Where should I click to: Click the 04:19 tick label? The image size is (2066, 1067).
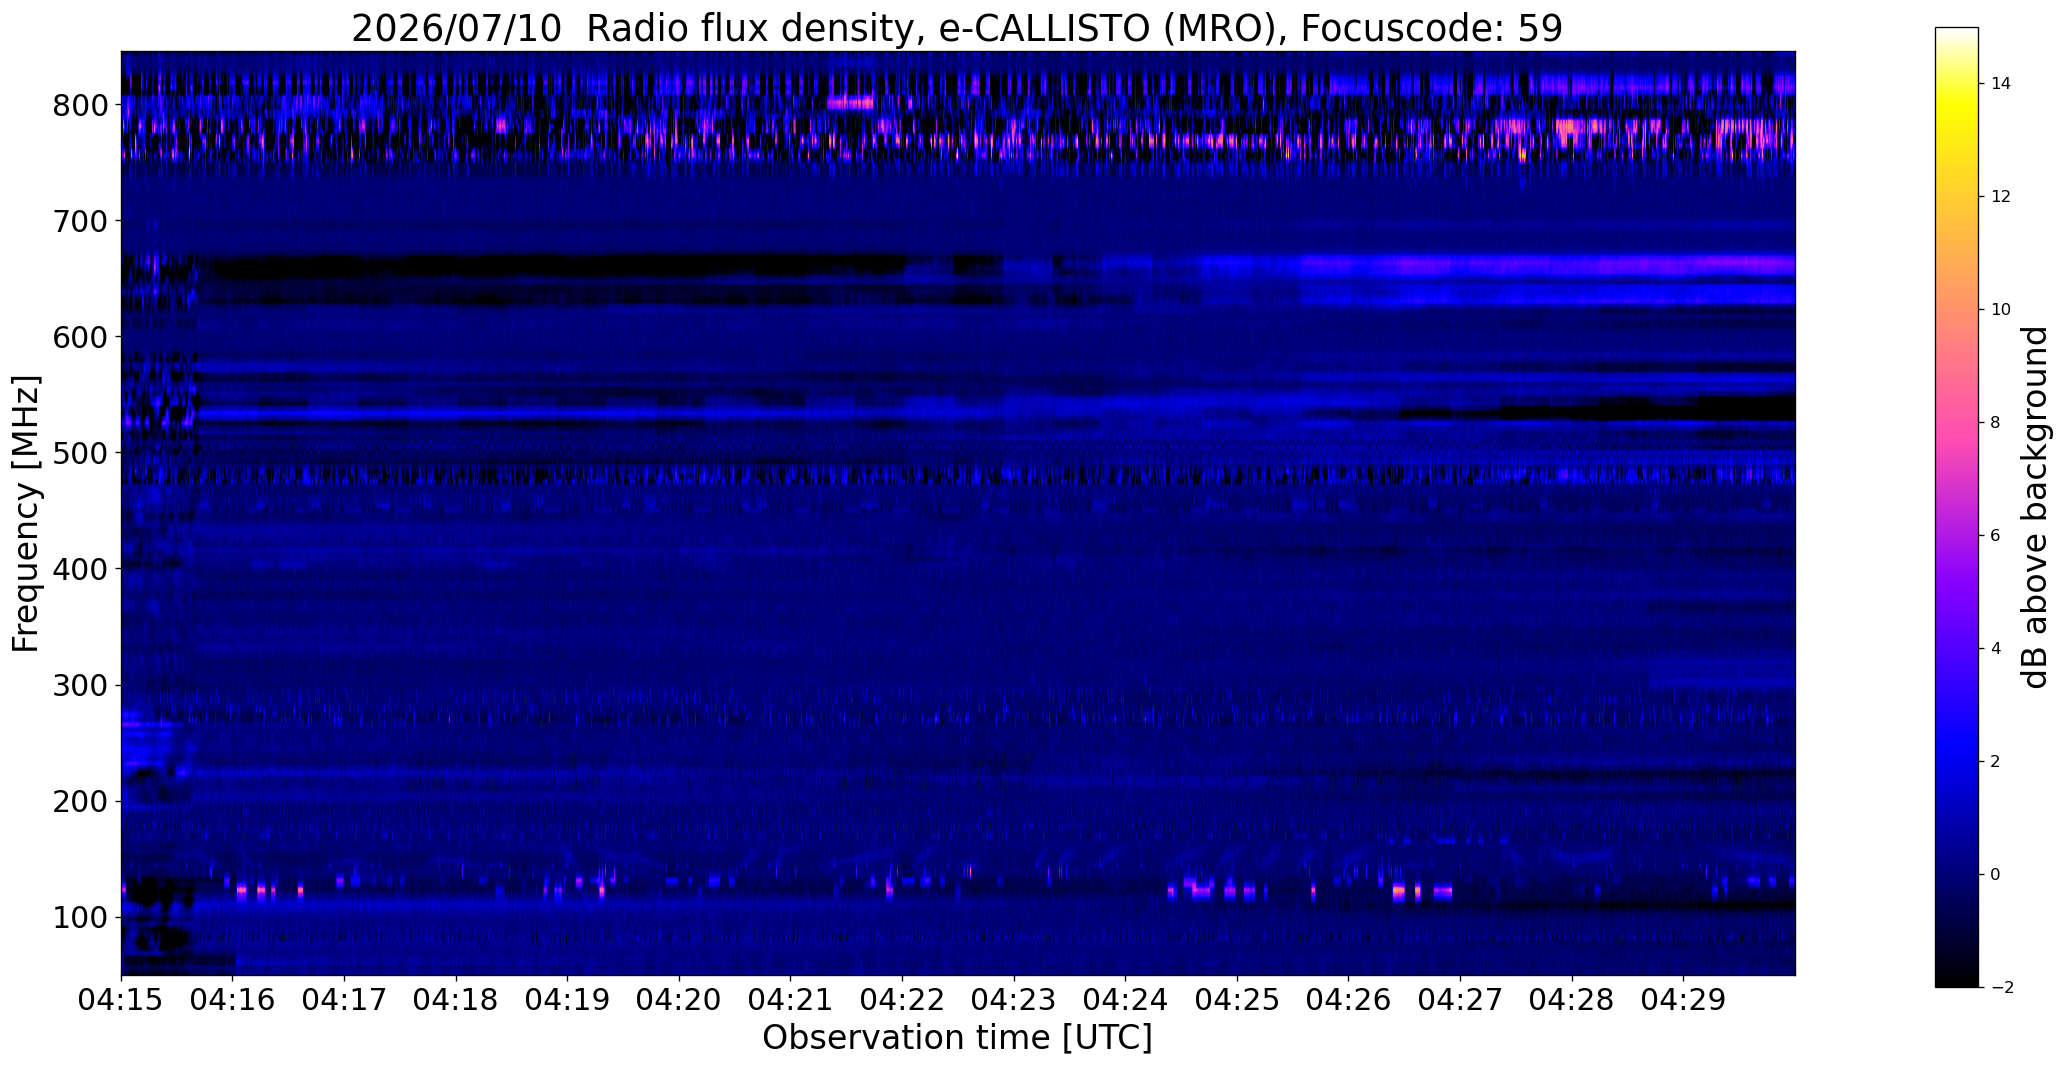(568, 1001)
